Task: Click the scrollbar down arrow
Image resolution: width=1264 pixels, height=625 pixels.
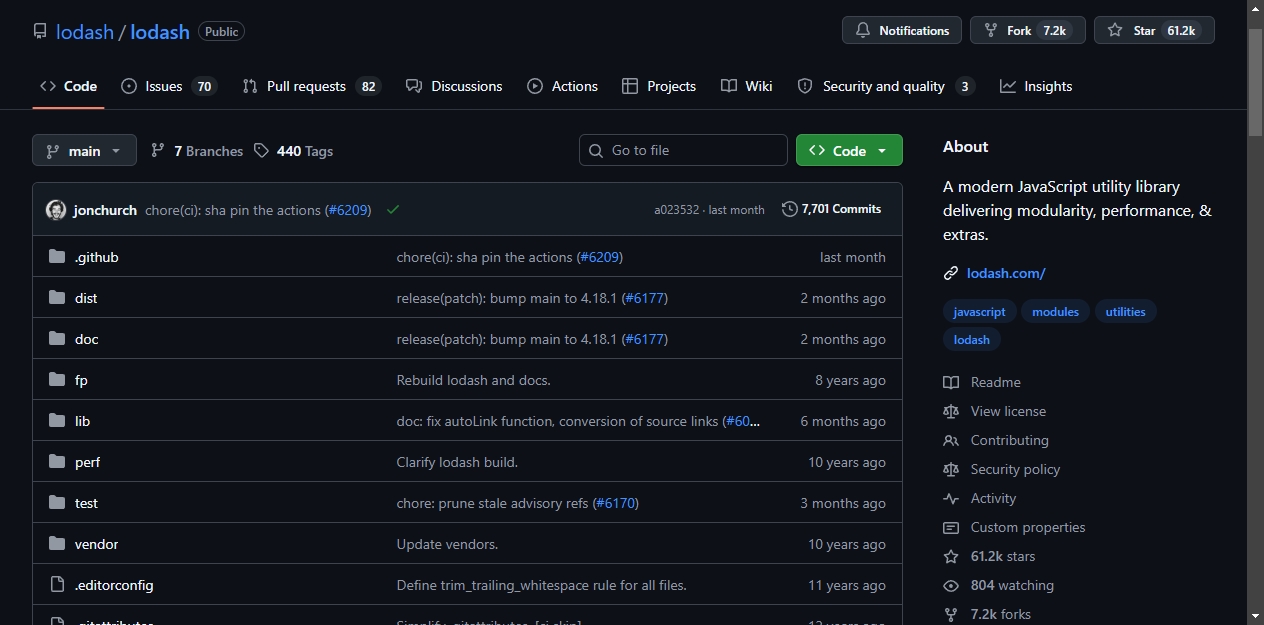Action: tap(1256, 616)
